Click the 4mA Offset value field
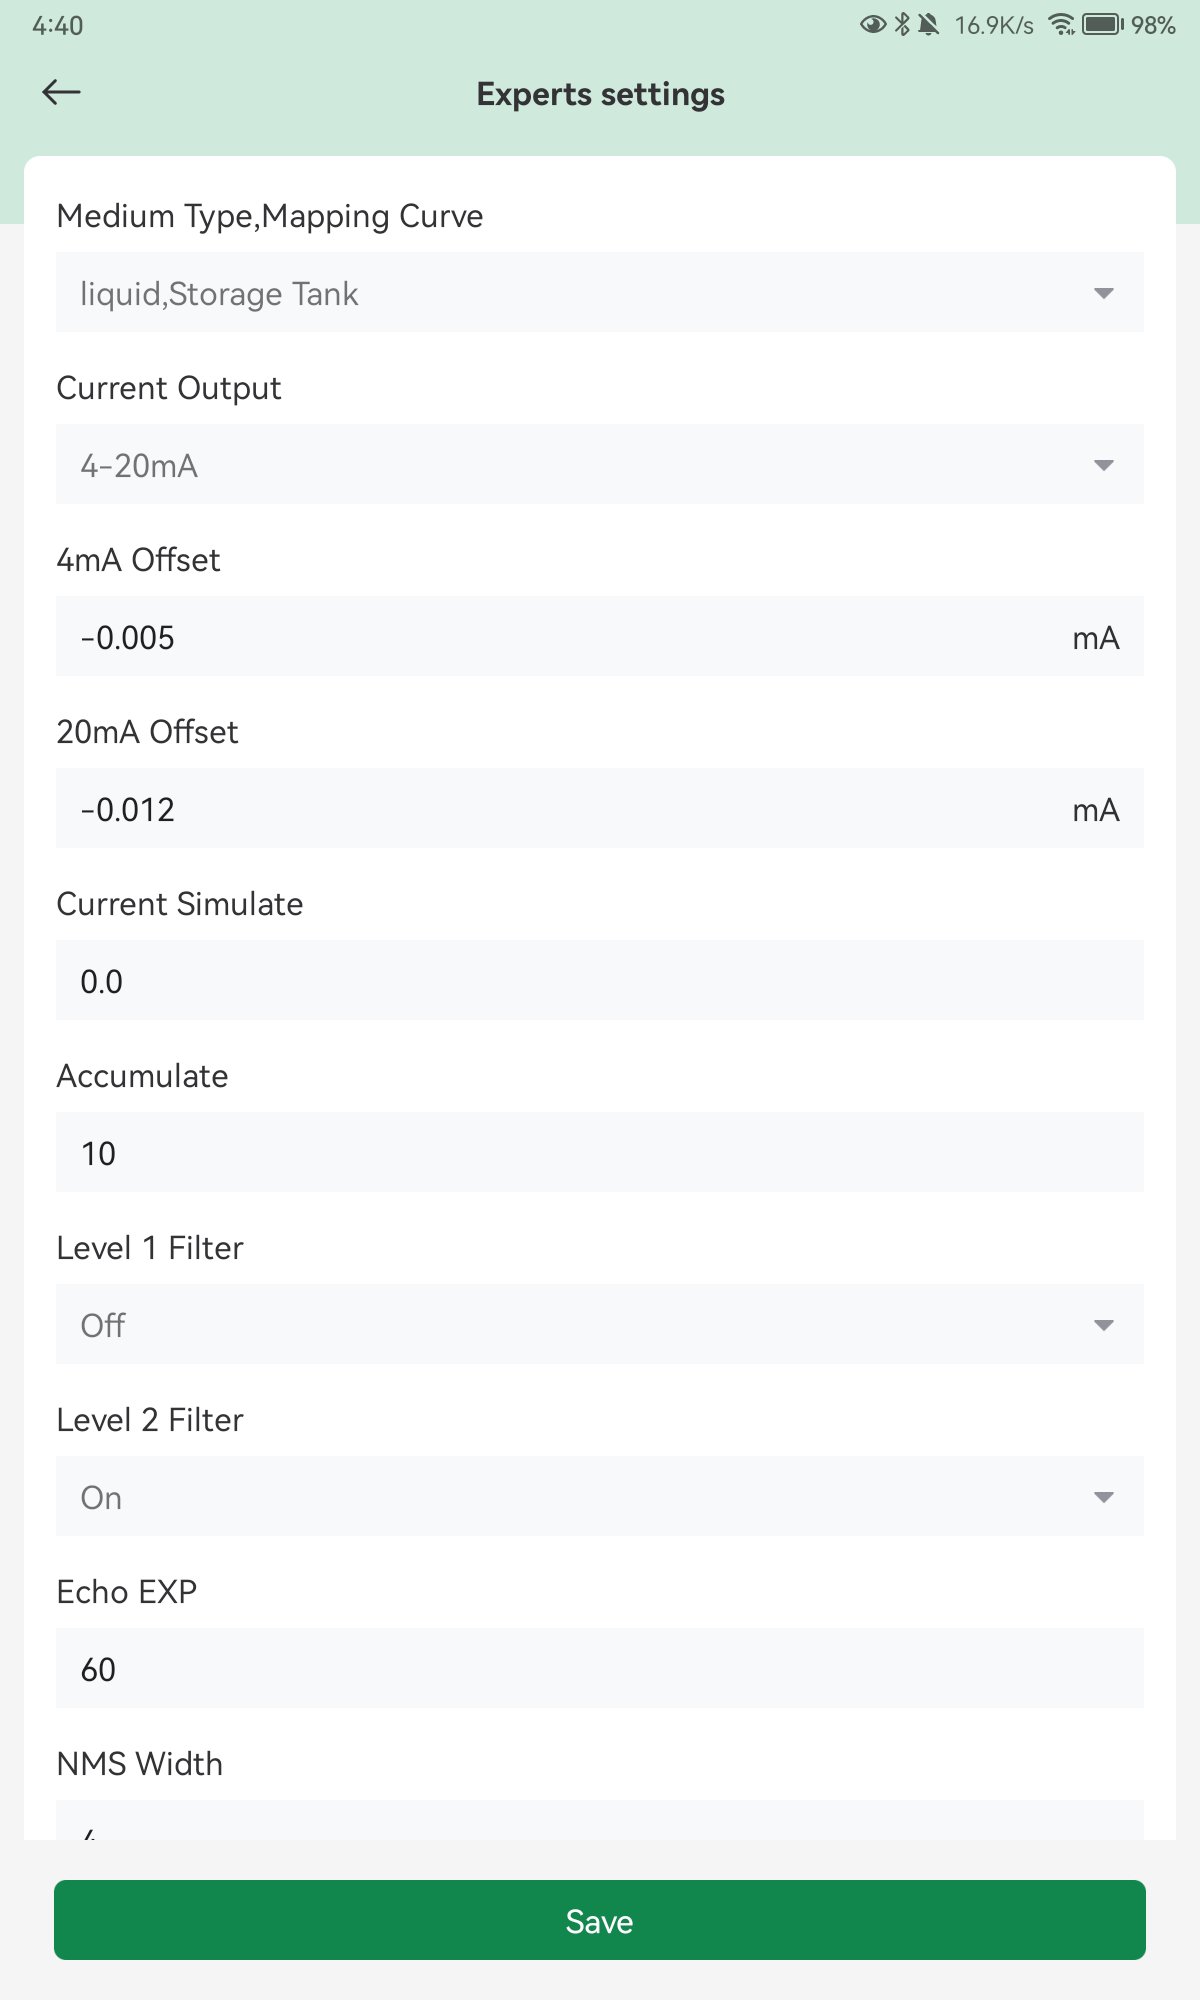 point(600,636)
